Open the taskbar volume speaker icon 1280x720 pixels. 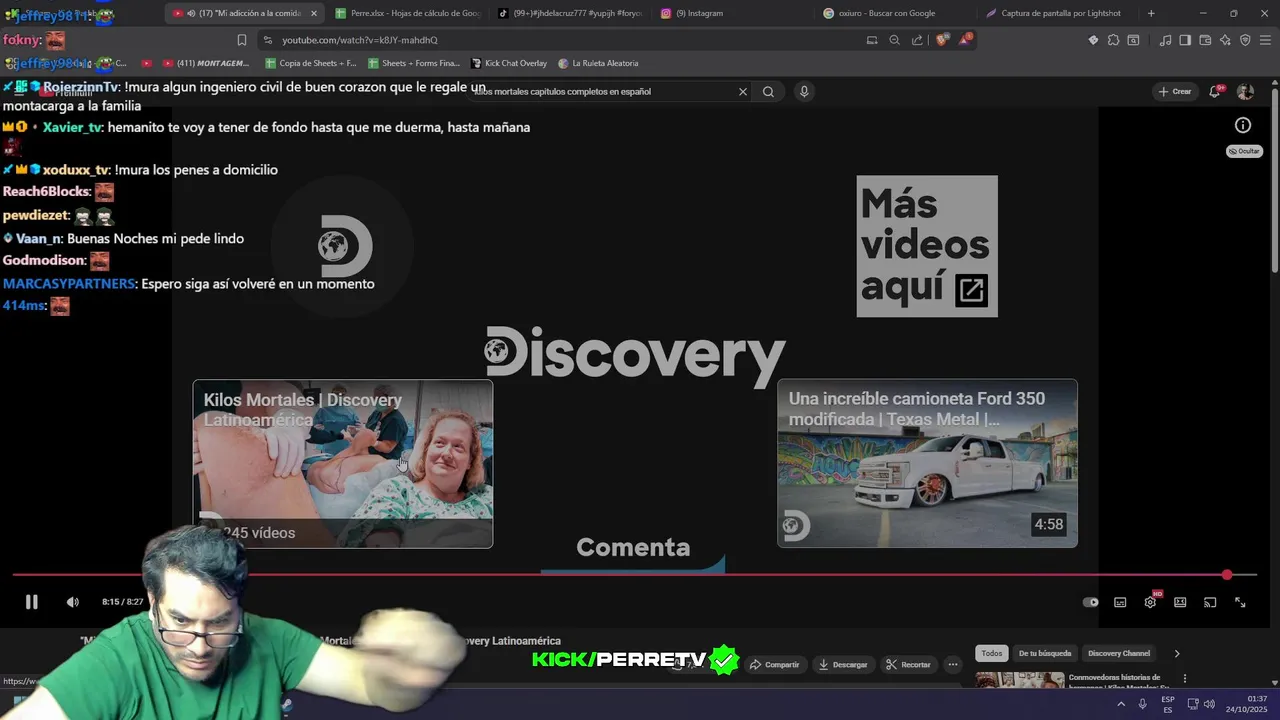click(x=1209, y=704)
